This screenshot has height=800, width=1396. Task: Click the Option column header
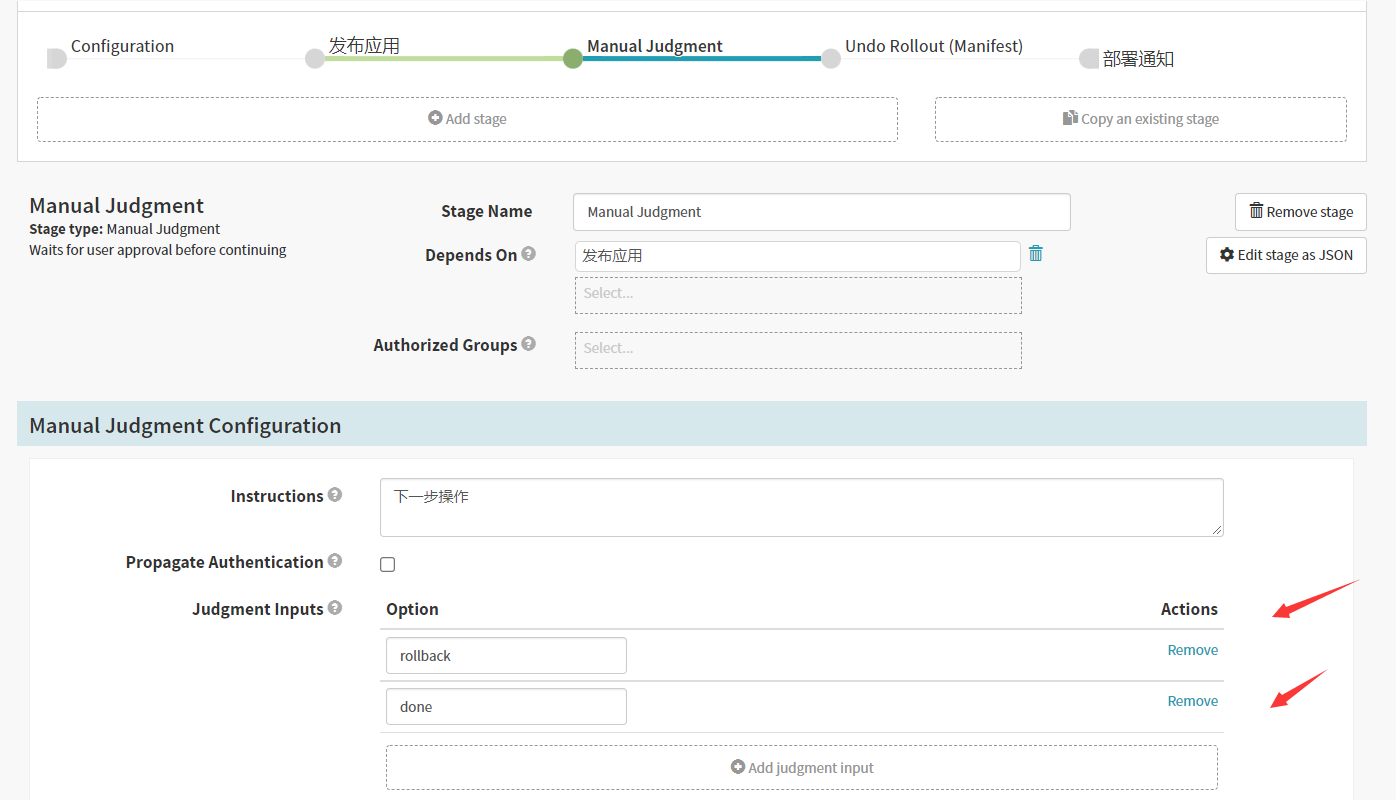[x=412, y=609]
